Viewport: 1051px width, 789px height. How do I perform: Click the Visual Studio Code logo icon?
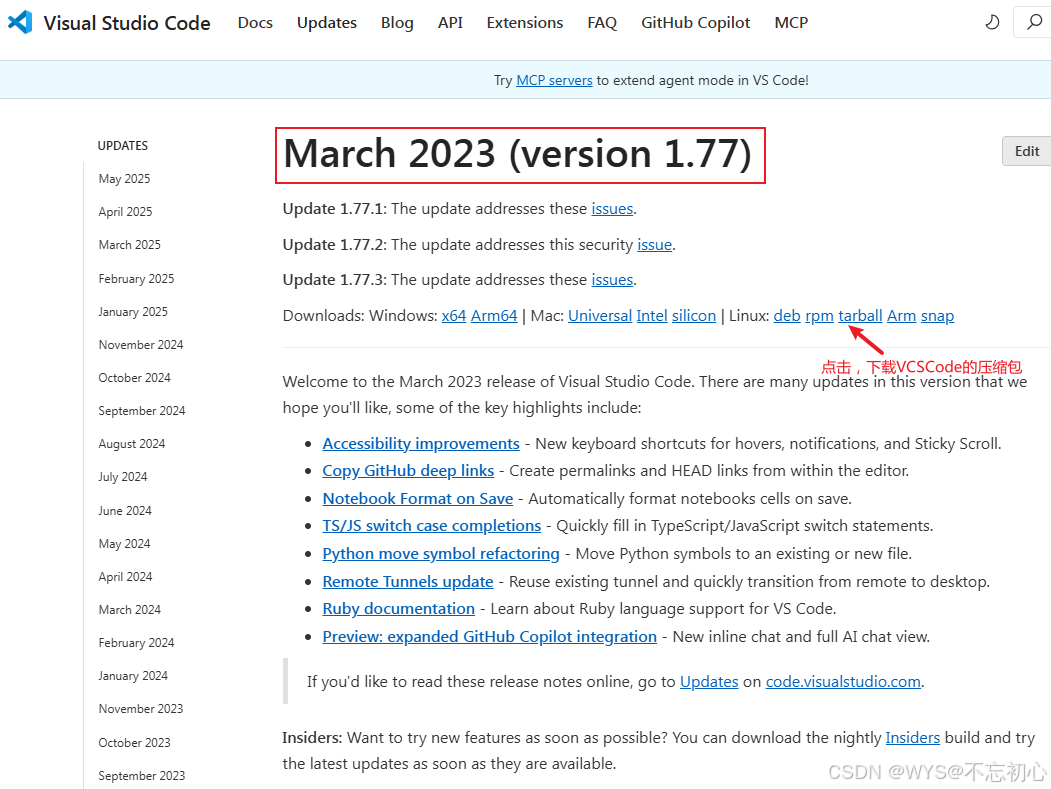(20, 22)
